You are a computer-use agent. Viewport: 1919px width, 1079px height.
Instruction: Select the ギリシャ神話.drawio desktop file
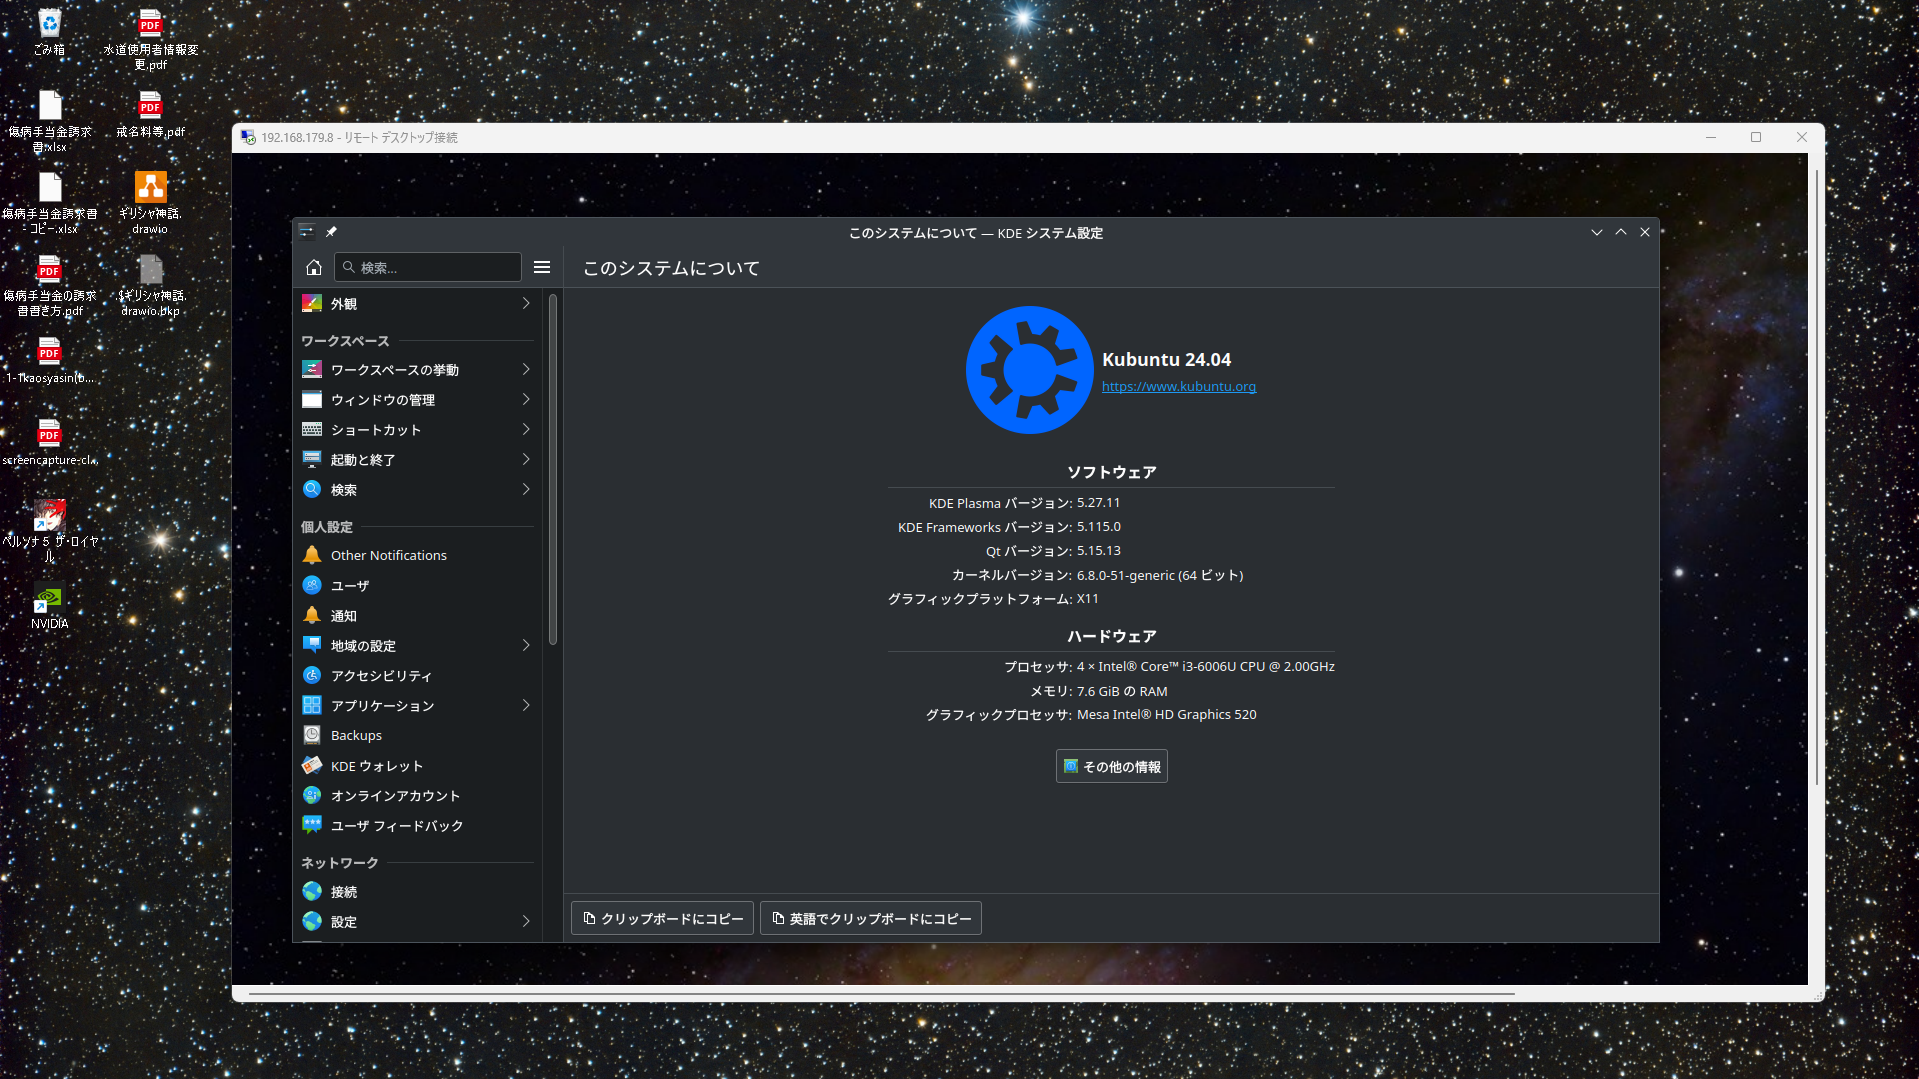(150, 202)
